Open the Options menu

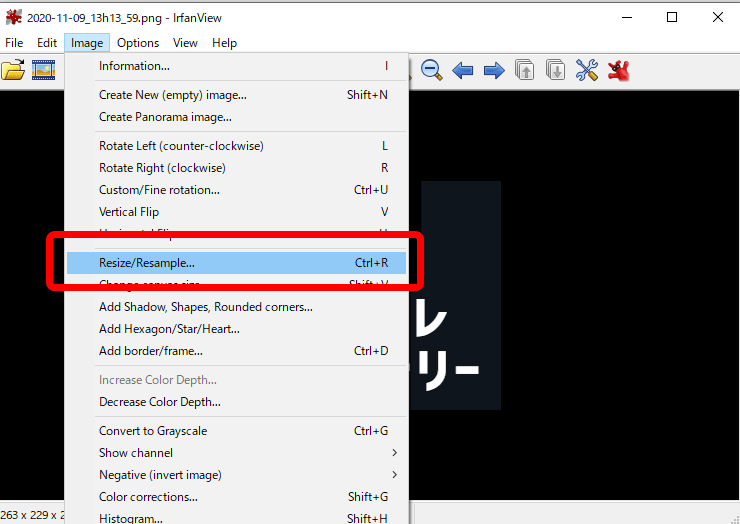[x=138, y=43]
